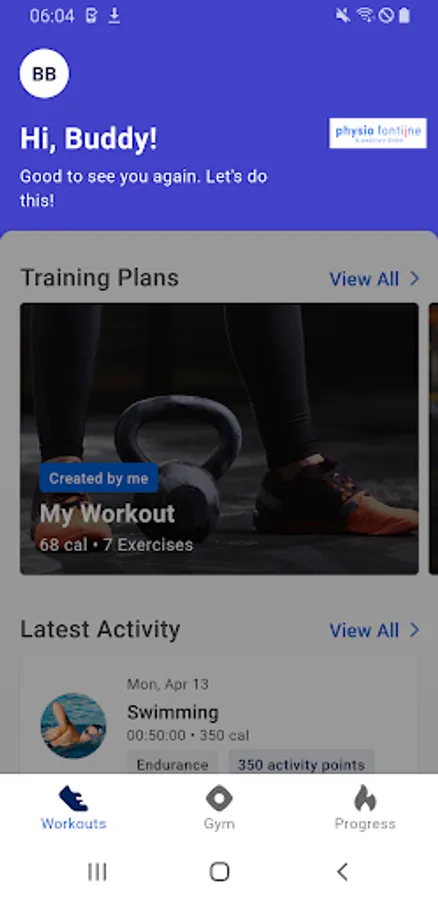Tap the 350 activity points tag

[x=301, y=765]
